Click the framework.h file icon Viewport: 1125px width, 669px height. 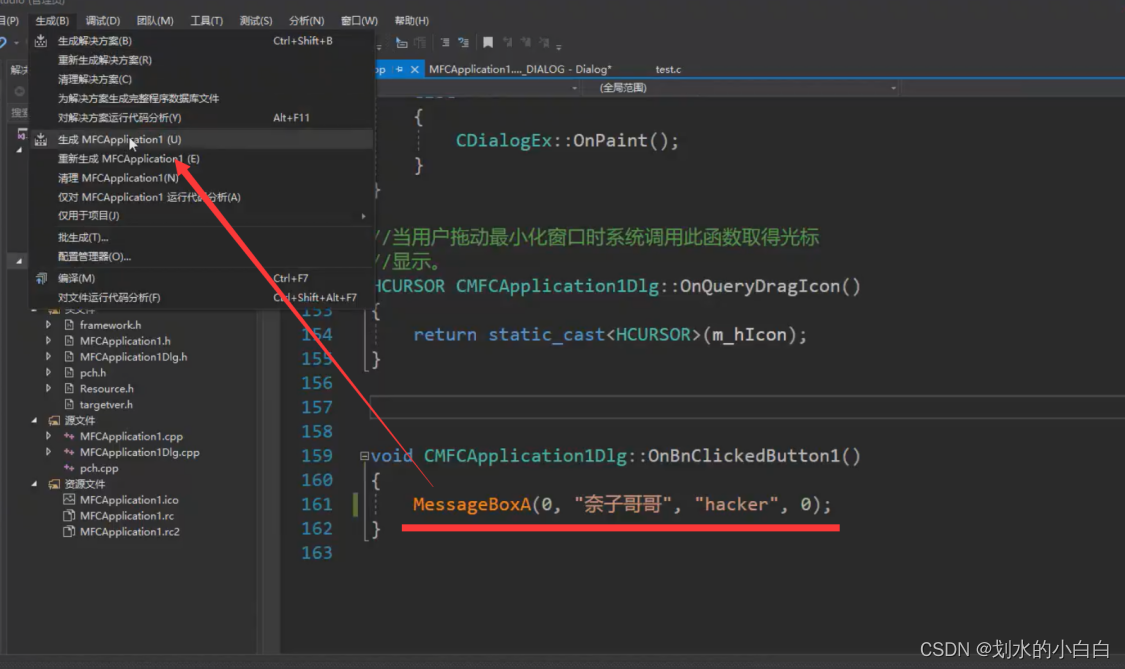click(x=69, y=325)
